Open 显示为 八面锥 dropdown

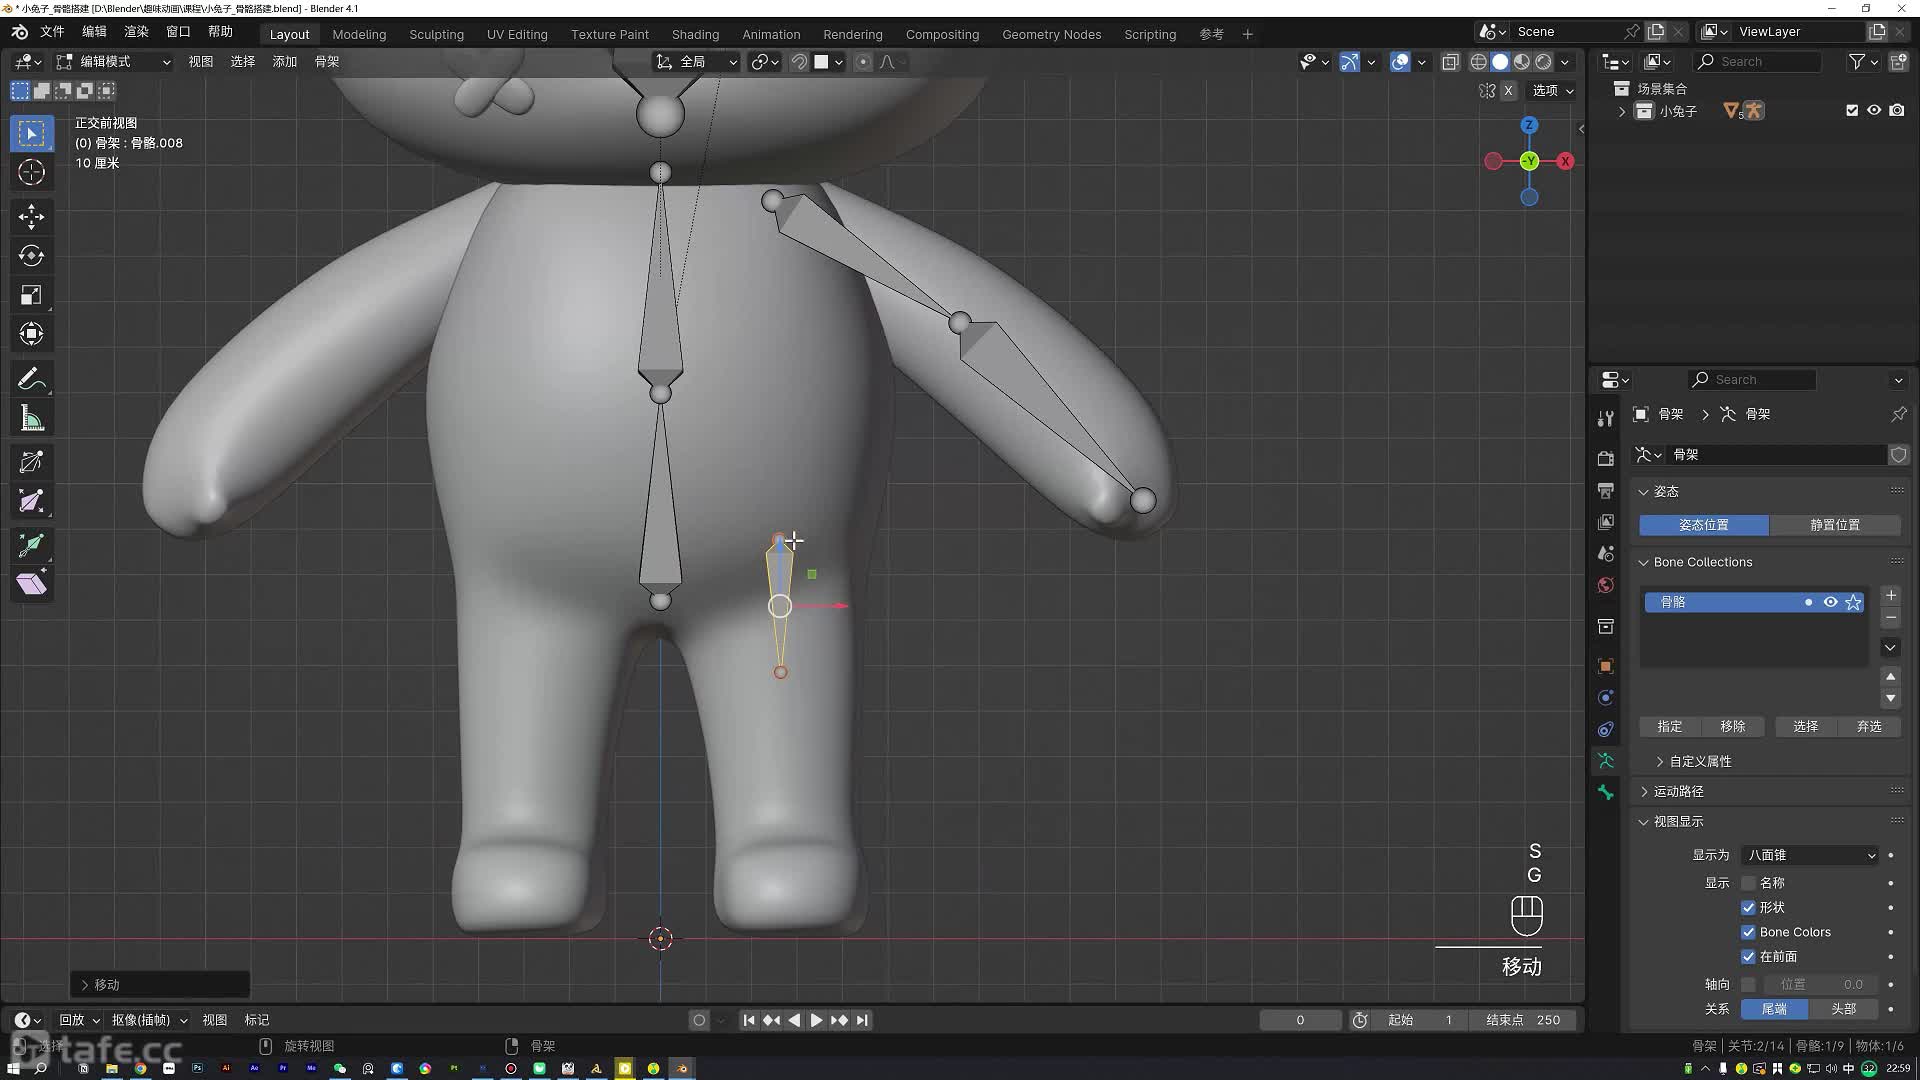point(1810,855)
